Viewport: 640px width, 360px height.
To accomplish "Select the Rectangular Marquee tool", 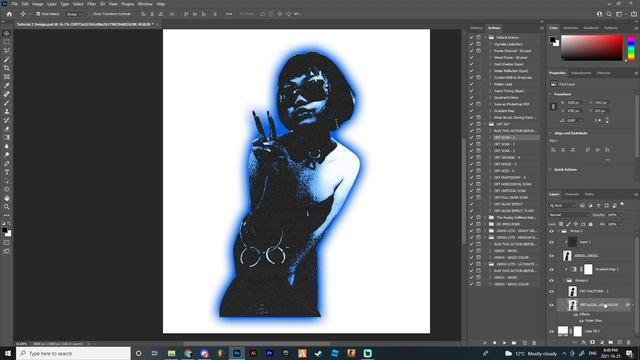I will tap(7, 42).
